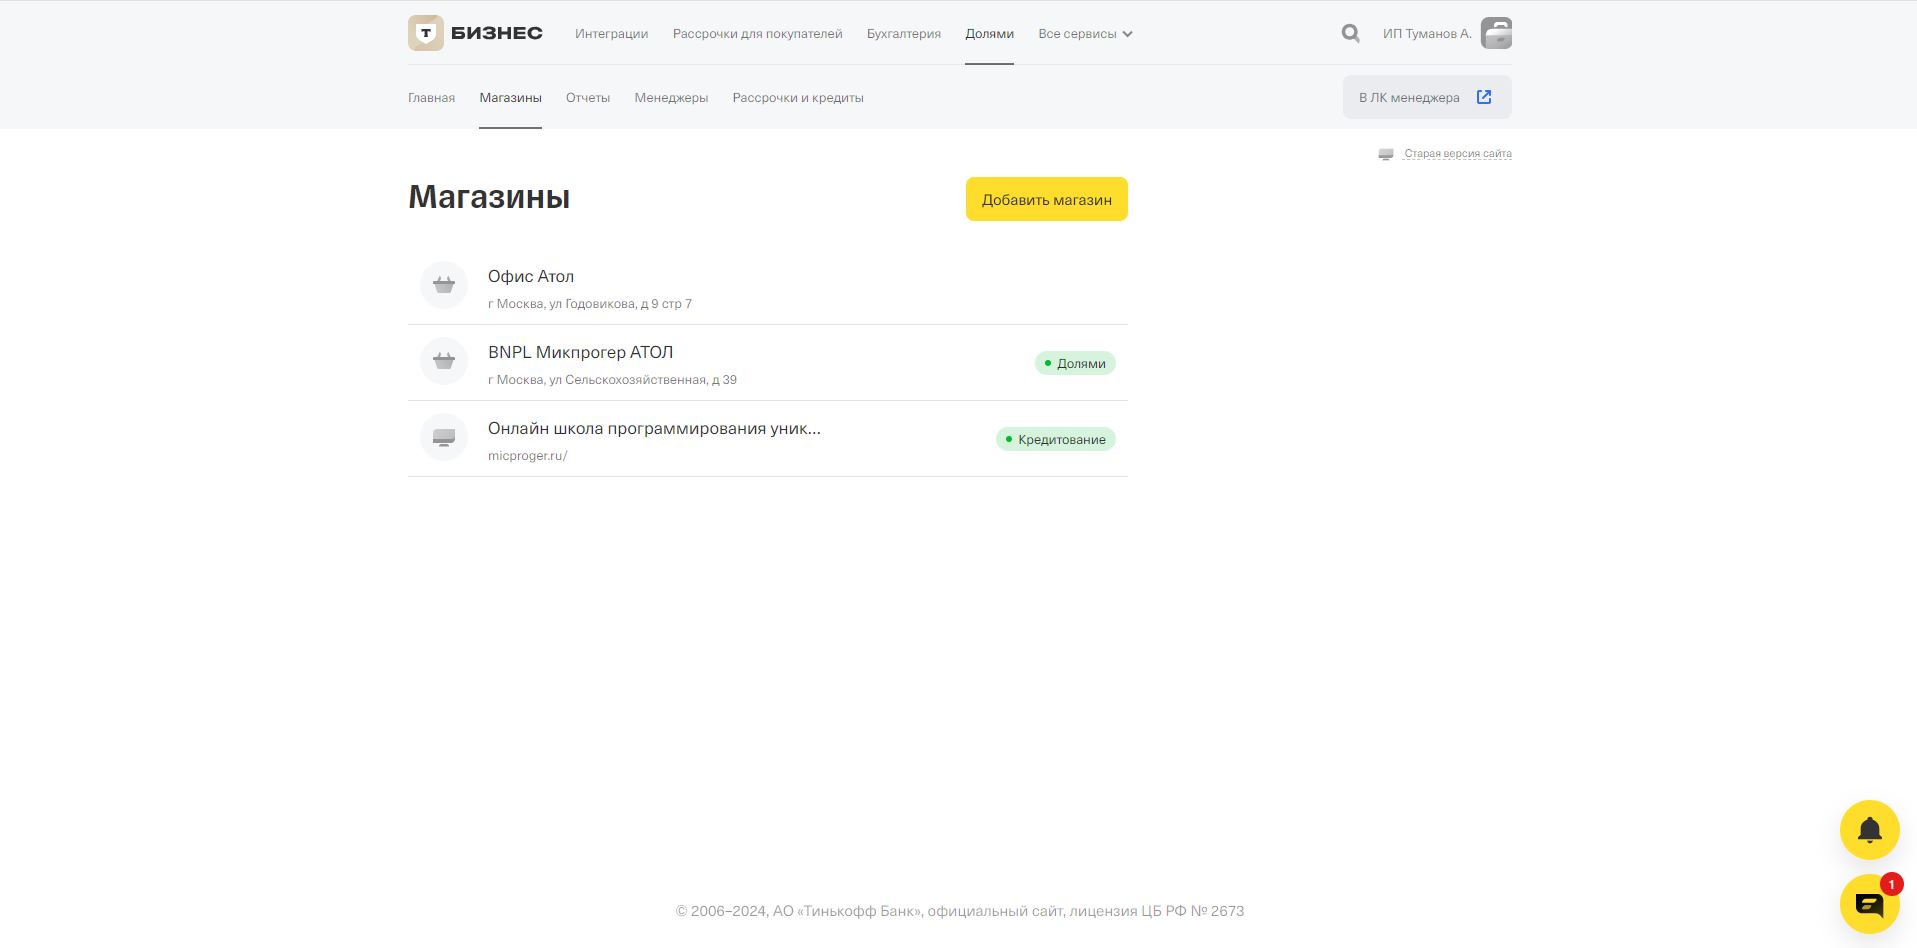Viewport: 1917px width, 948px height.
Task: Click the Тинькофф Банк footer copyright text
Action: (960, 911)
